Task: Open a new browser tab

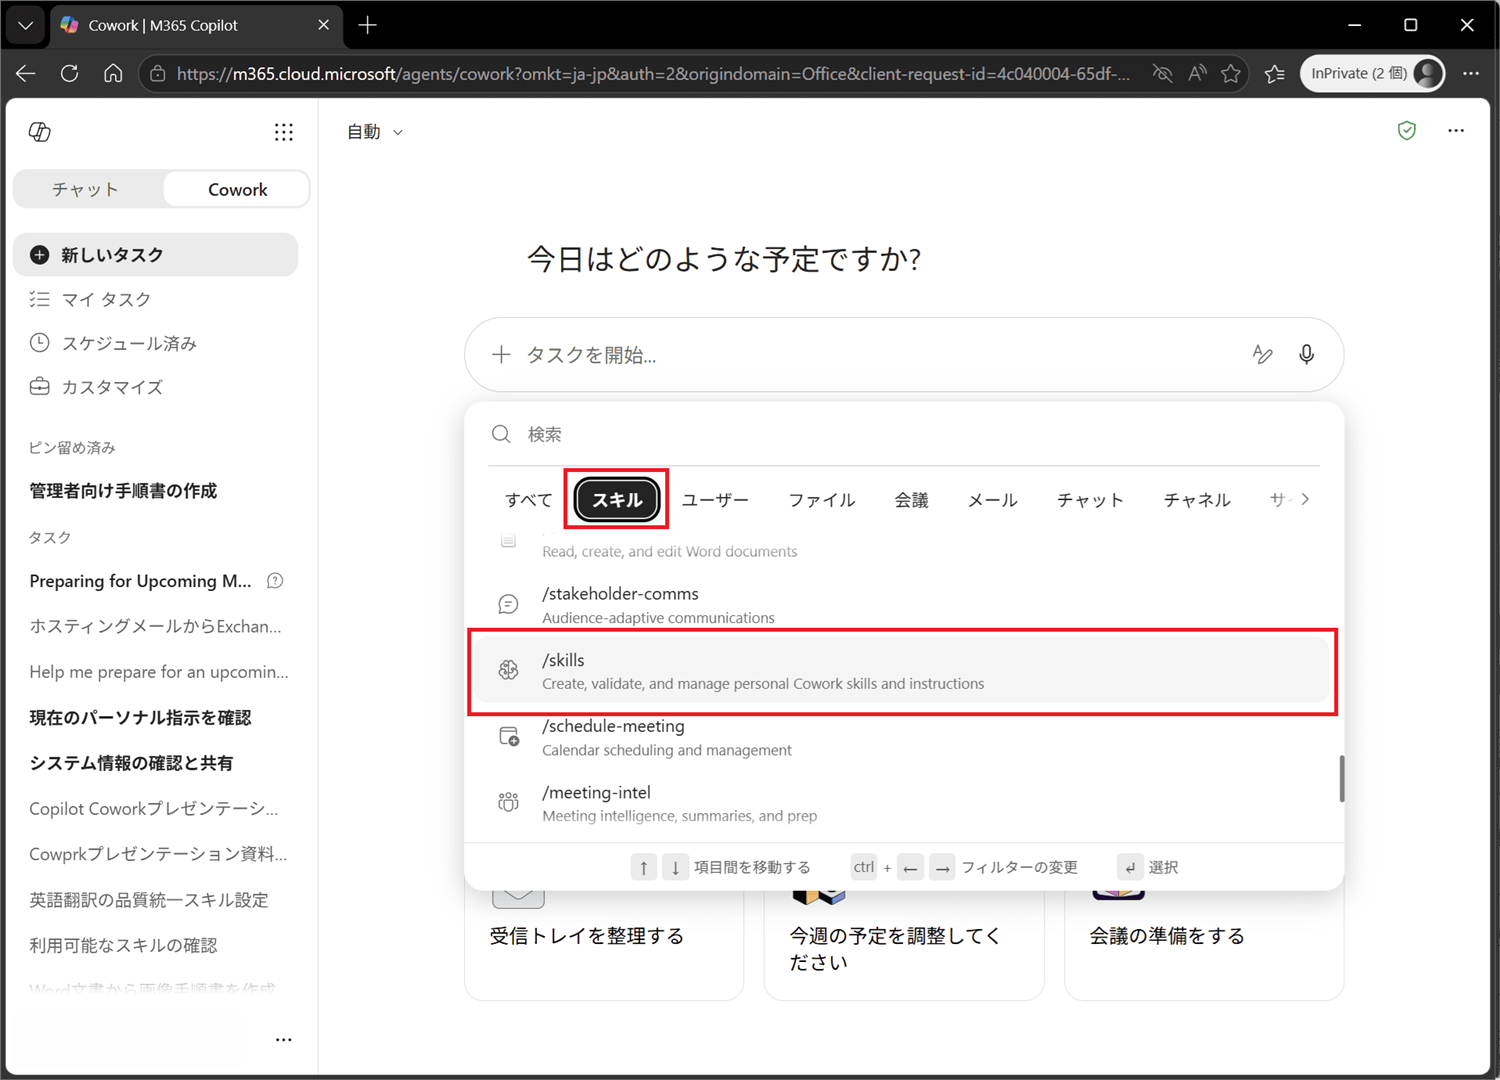Action: tap(367, 25)
